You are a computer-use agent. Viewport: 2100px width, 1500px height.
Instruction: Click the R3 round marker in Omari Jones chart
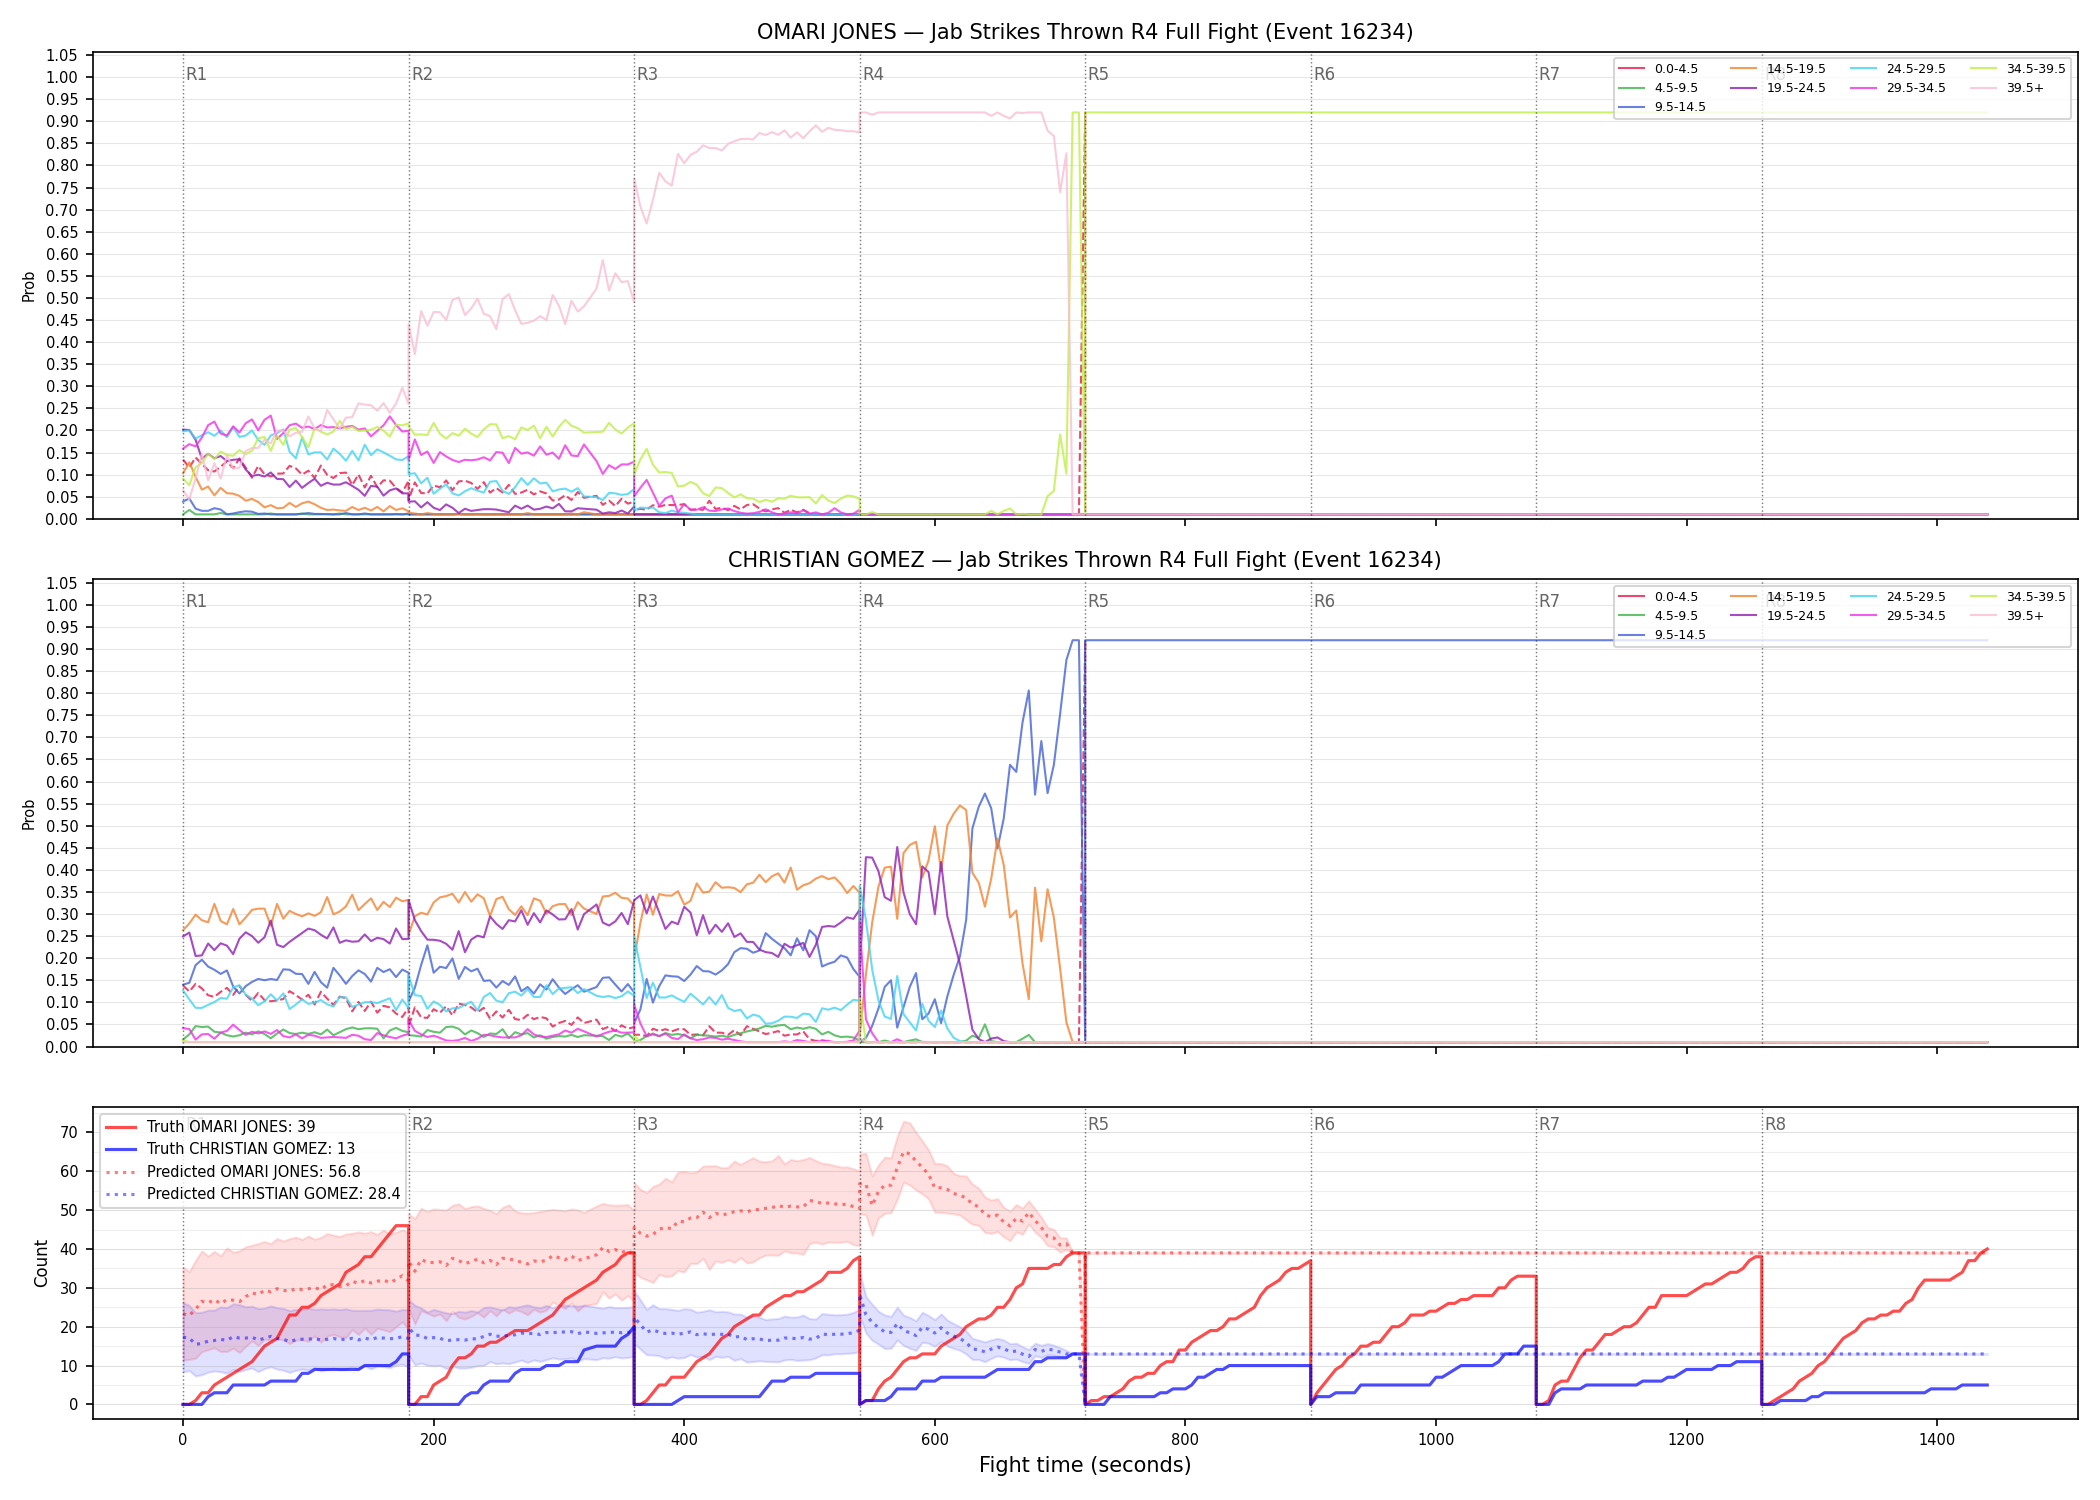point(647,74)
